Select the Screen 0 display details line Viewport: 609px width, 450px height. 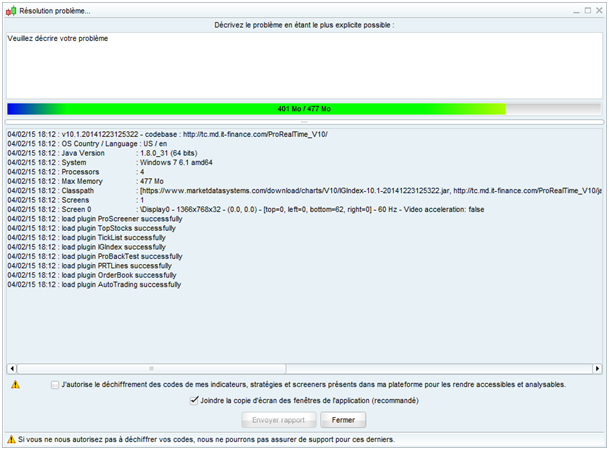pyautogui.click(x=246, y=209)
